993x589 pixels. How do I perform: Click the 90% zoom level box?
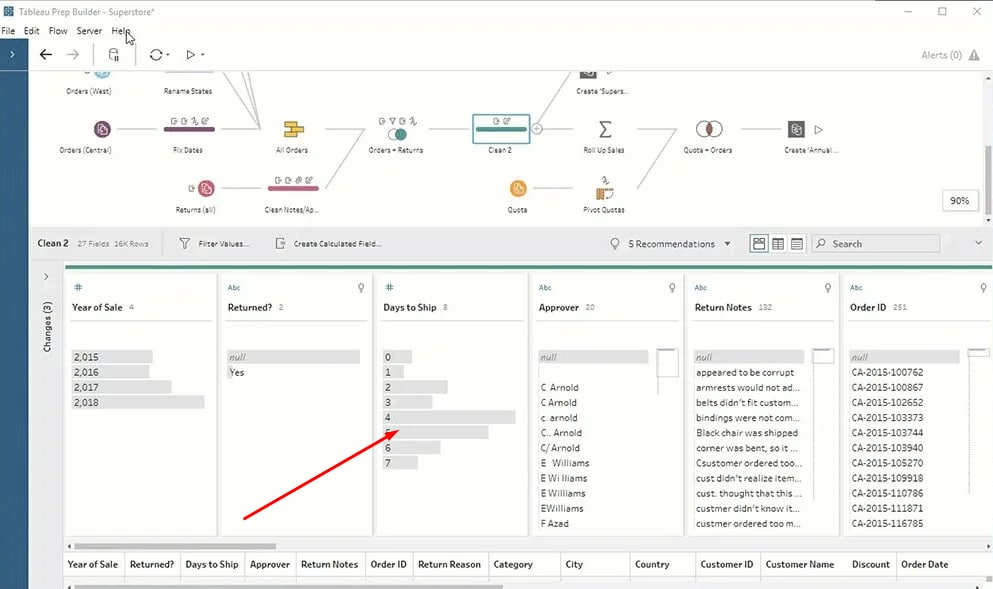click(x=959, y=201)
